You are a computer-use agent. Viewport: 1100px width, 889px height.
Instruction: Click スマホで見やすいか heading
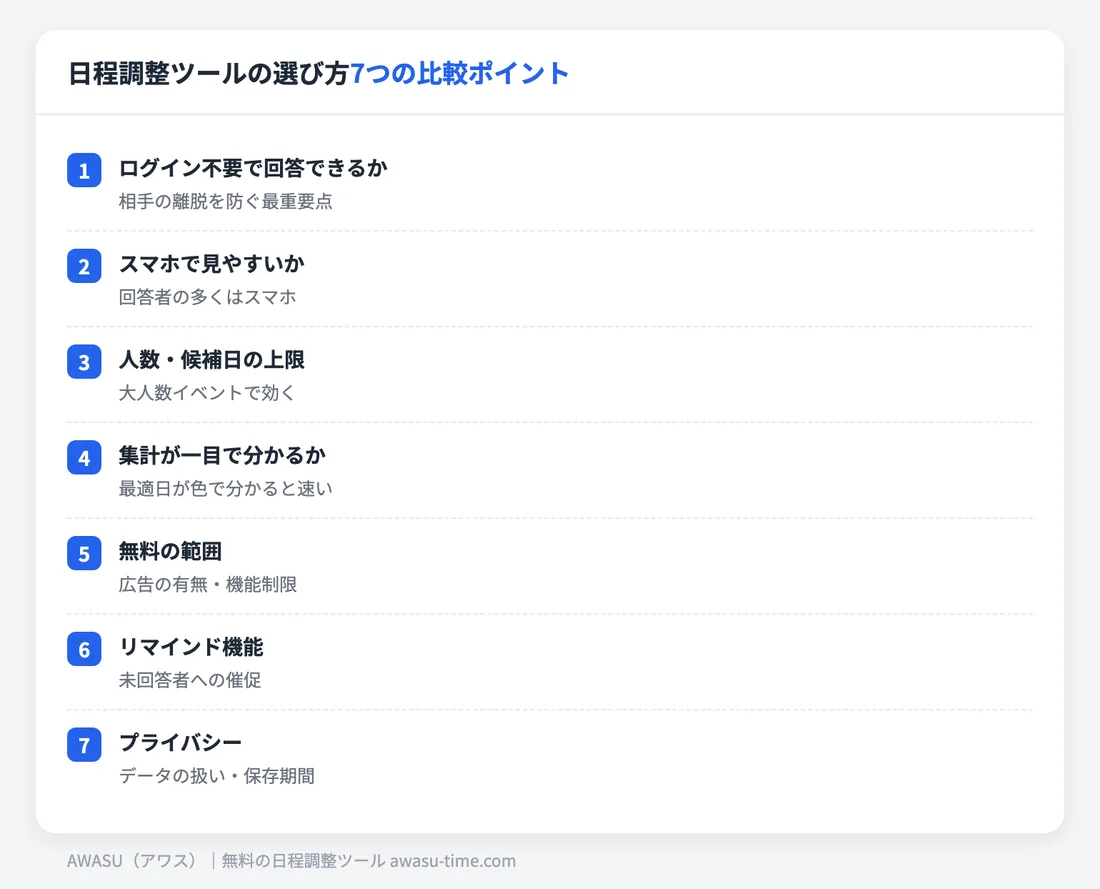click(x=211, y=264)
